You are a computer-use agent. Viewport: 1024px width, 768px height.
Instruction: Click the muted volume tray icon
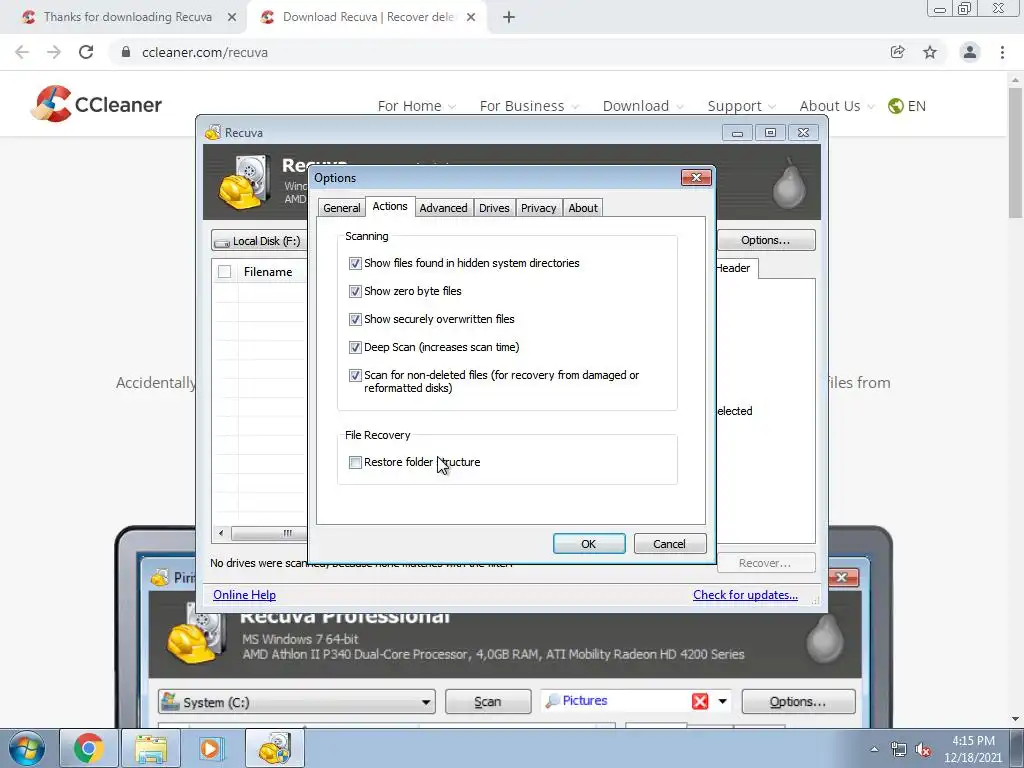coord(923,750)
